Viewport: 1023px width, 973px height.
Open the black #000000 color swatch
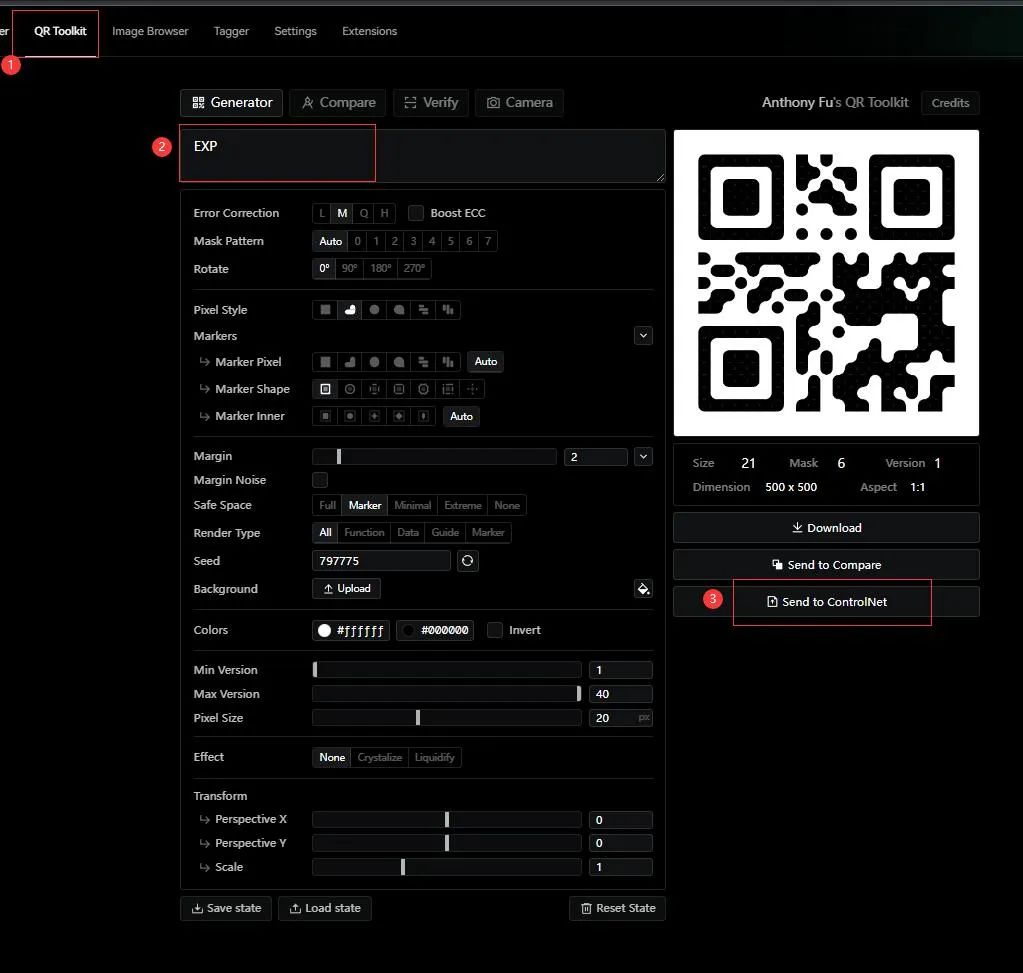[x=435, y=630]
